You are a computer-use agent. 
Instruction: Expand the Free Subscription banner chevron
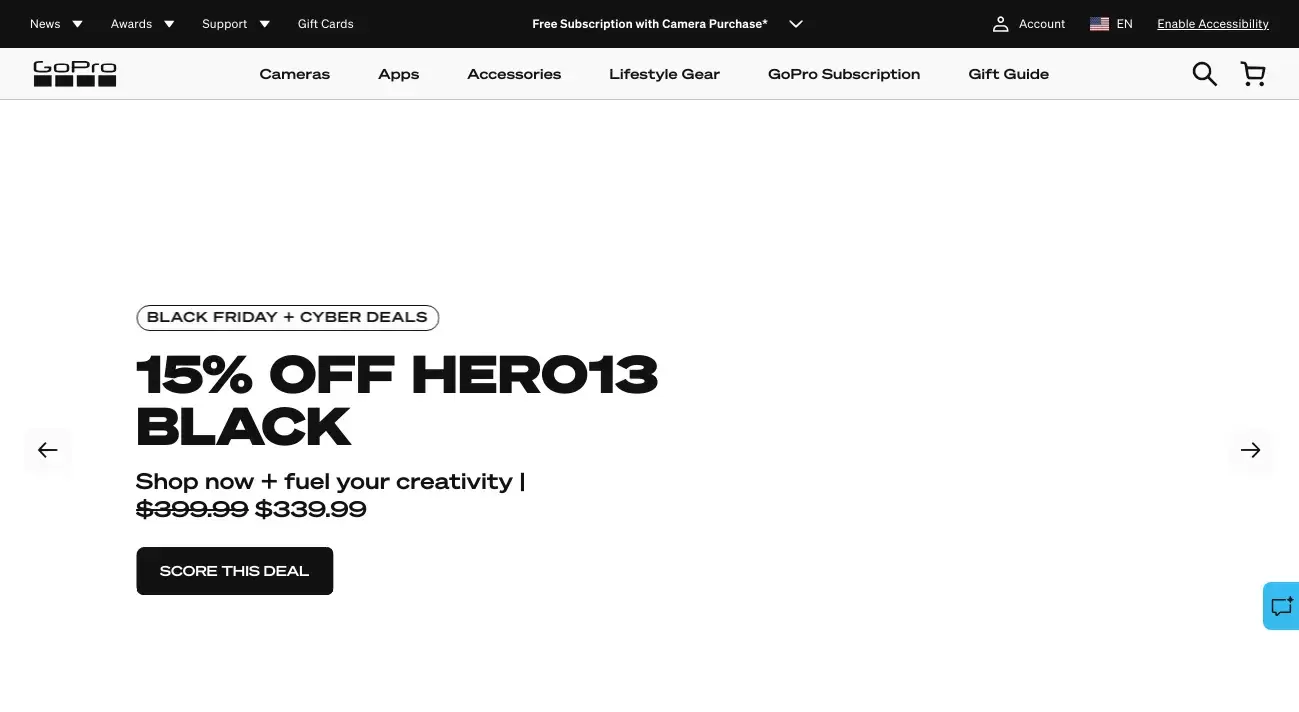pyautogui.click(x=796, y=24)
